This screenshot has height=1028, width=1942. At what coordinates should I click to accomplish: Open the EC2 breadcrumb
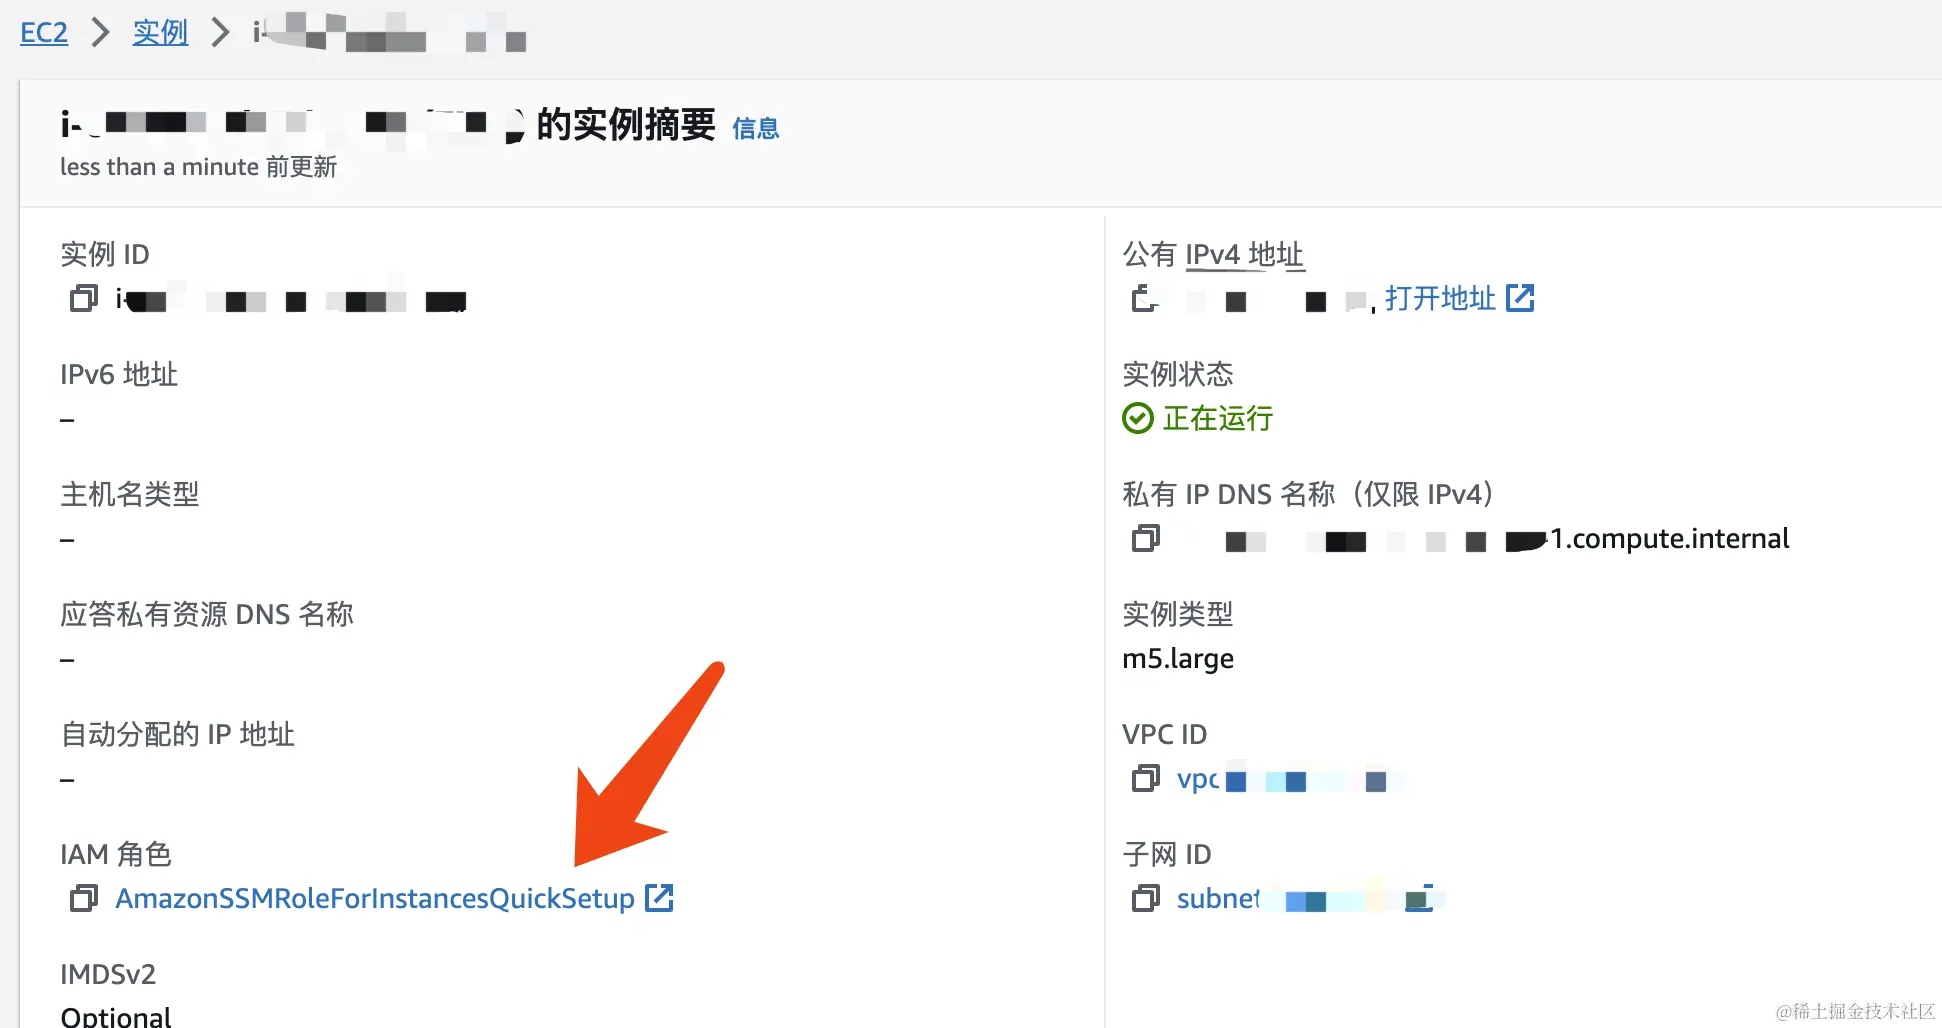tap(43, 32)
